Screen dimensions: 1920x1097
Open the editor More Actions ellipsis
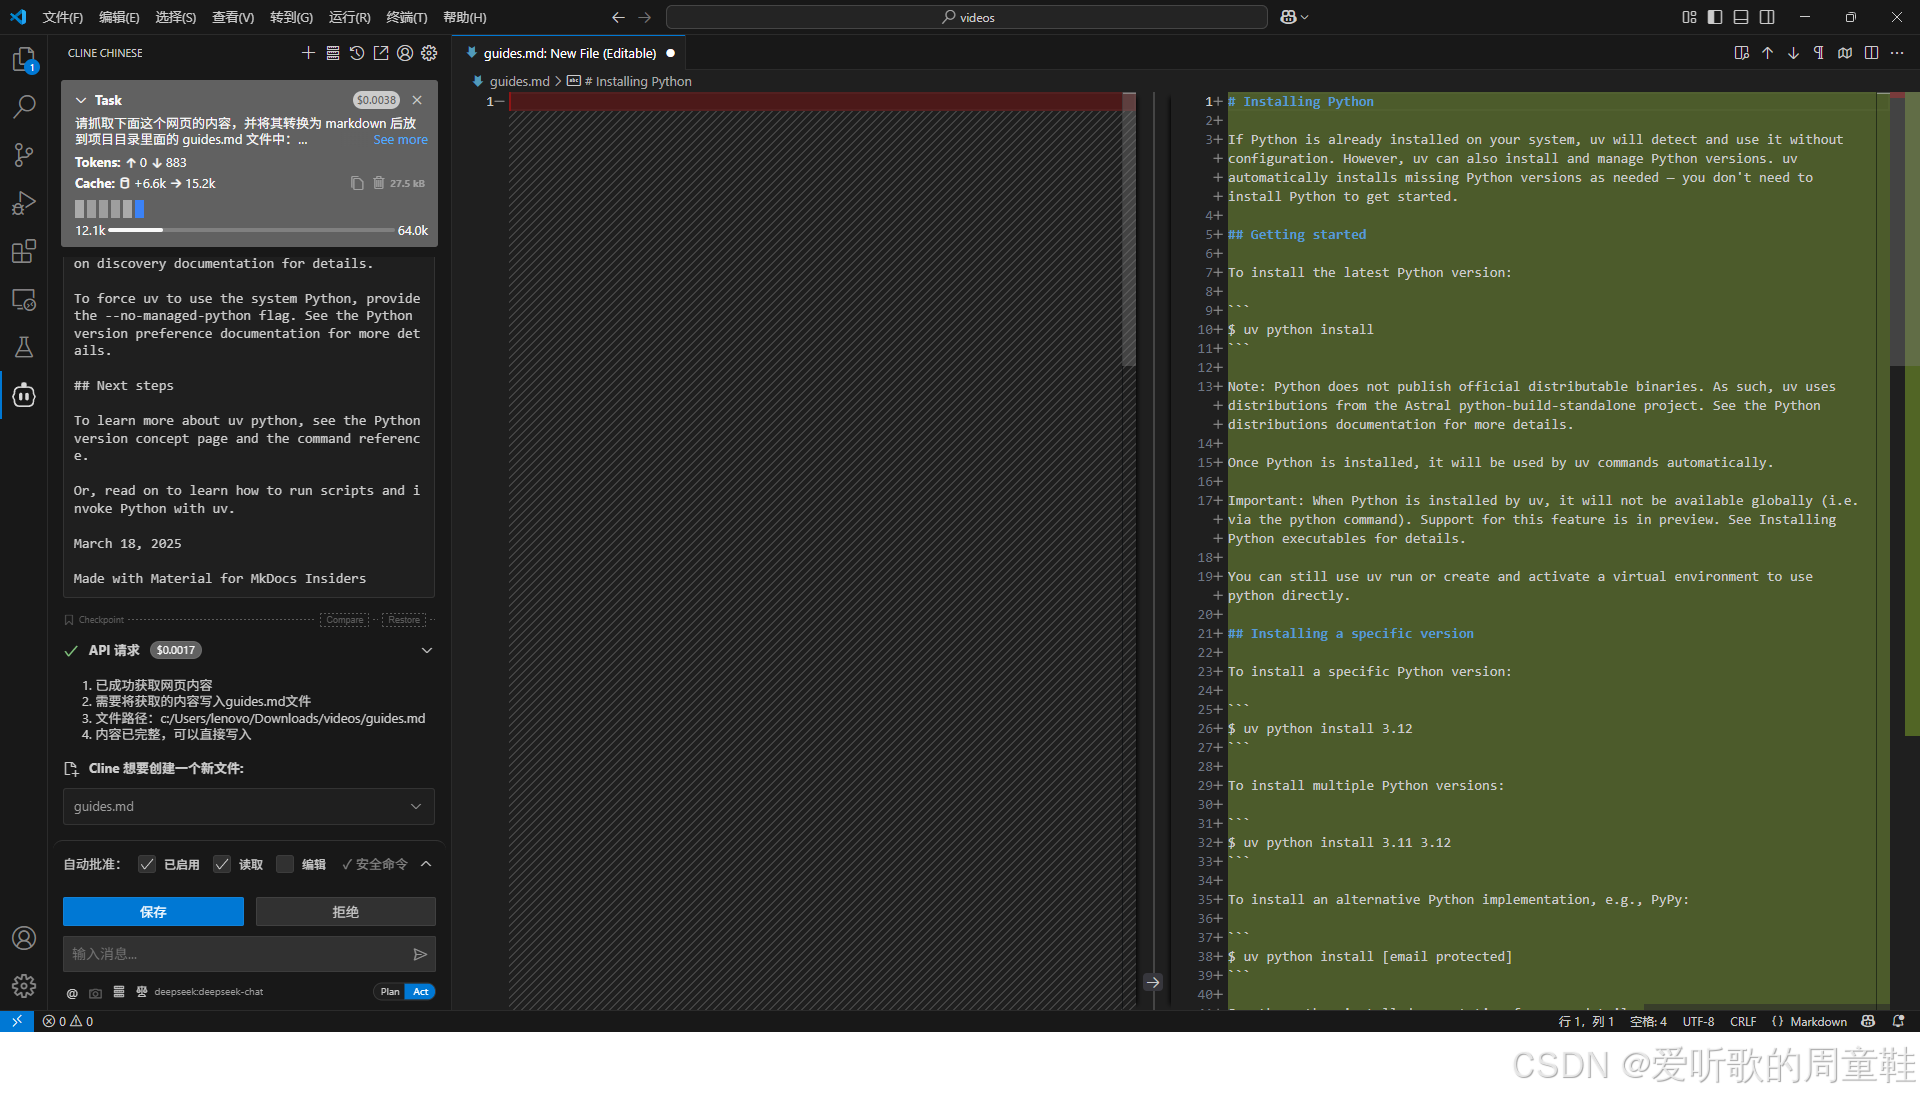tap(1897, 53)
